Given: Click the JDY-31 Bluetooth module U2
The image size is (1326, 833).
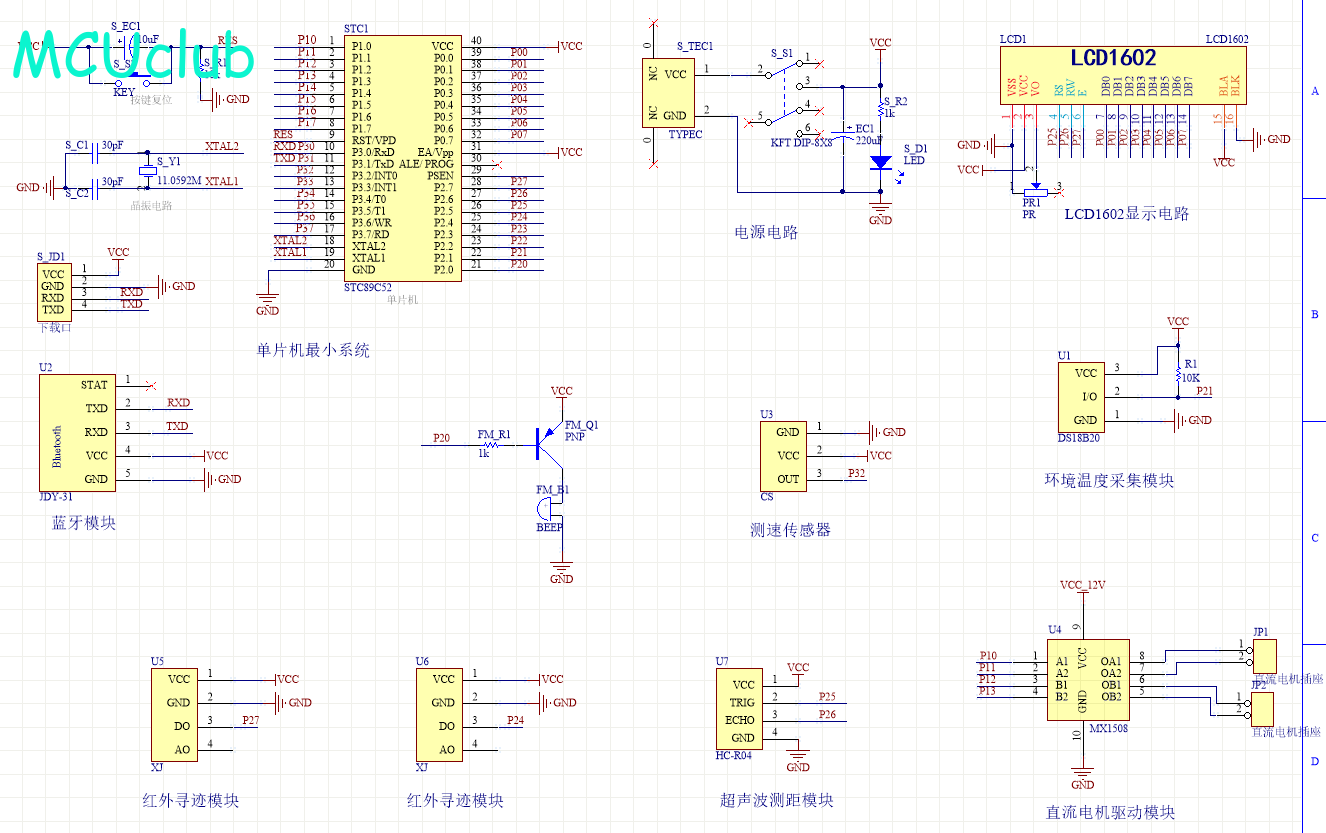Looking at the screenshot, I should point(76,432).
